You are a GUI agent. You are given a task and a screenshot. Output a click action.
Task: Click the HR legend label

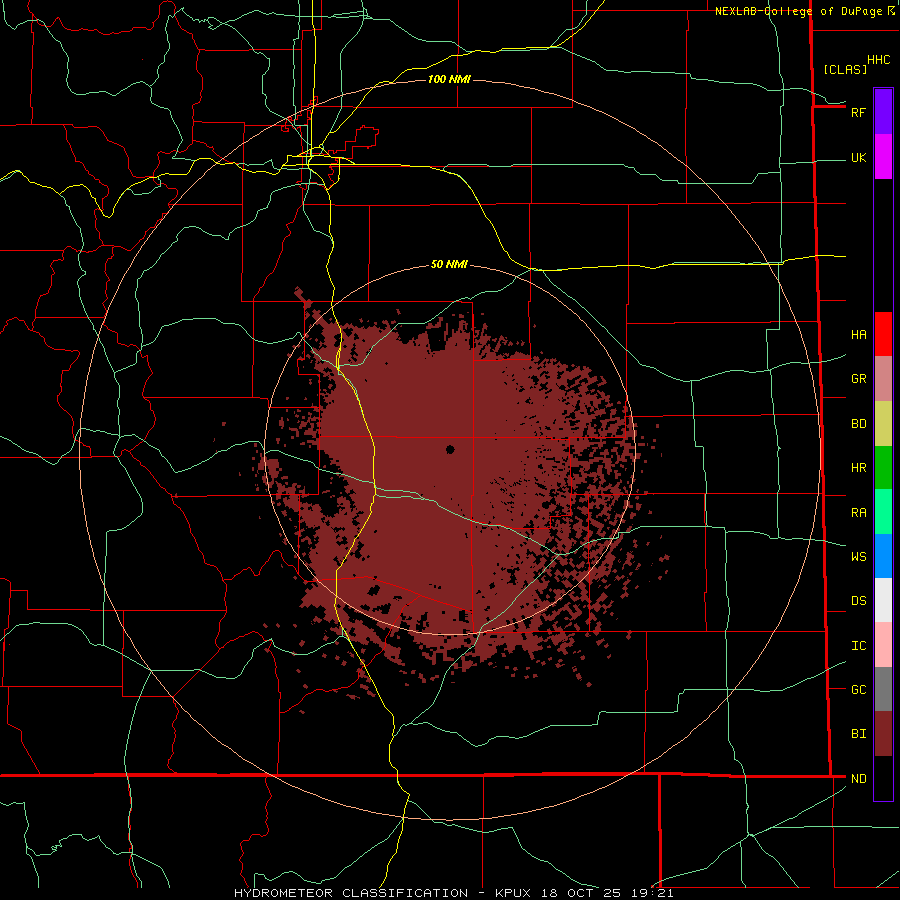coord(859,468)
